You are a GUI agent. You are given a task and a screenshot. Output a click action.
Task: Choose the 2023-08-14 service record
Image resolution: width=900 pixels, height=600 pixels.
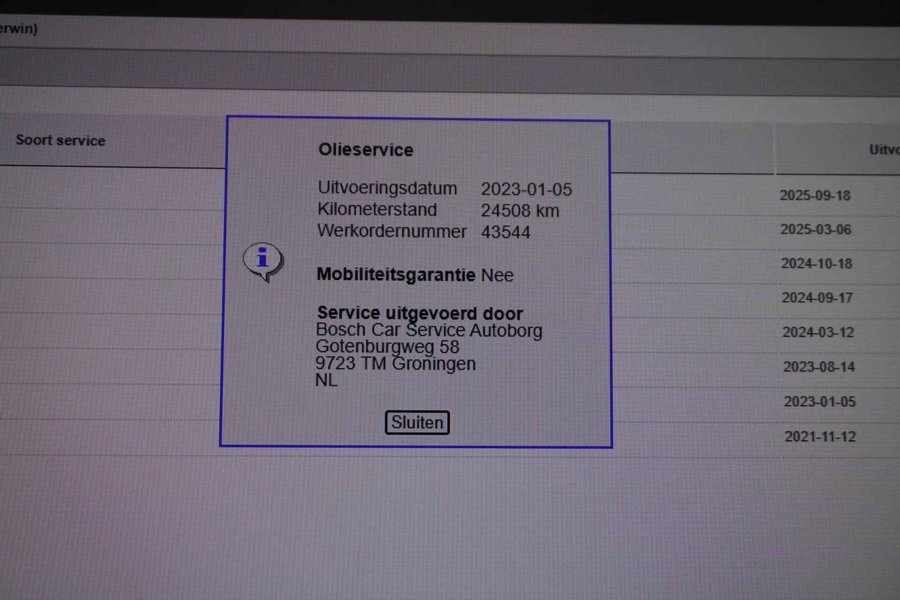[819, 367]
